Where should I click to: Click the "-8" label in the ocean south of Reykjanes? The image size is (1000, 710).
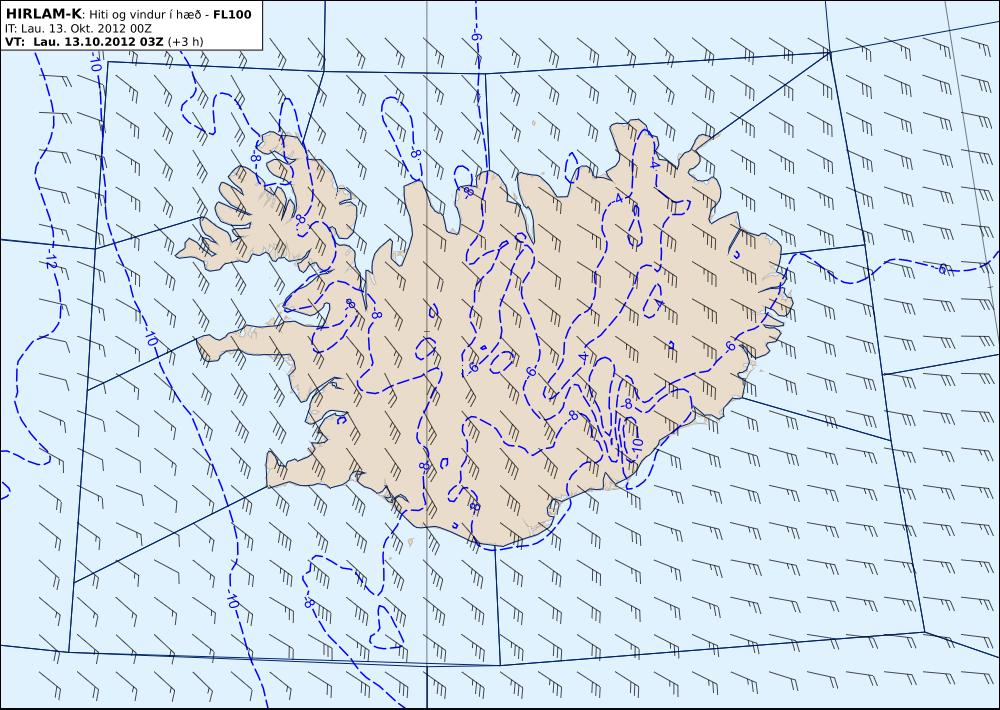pyautogui.click(x=309, y=602)
